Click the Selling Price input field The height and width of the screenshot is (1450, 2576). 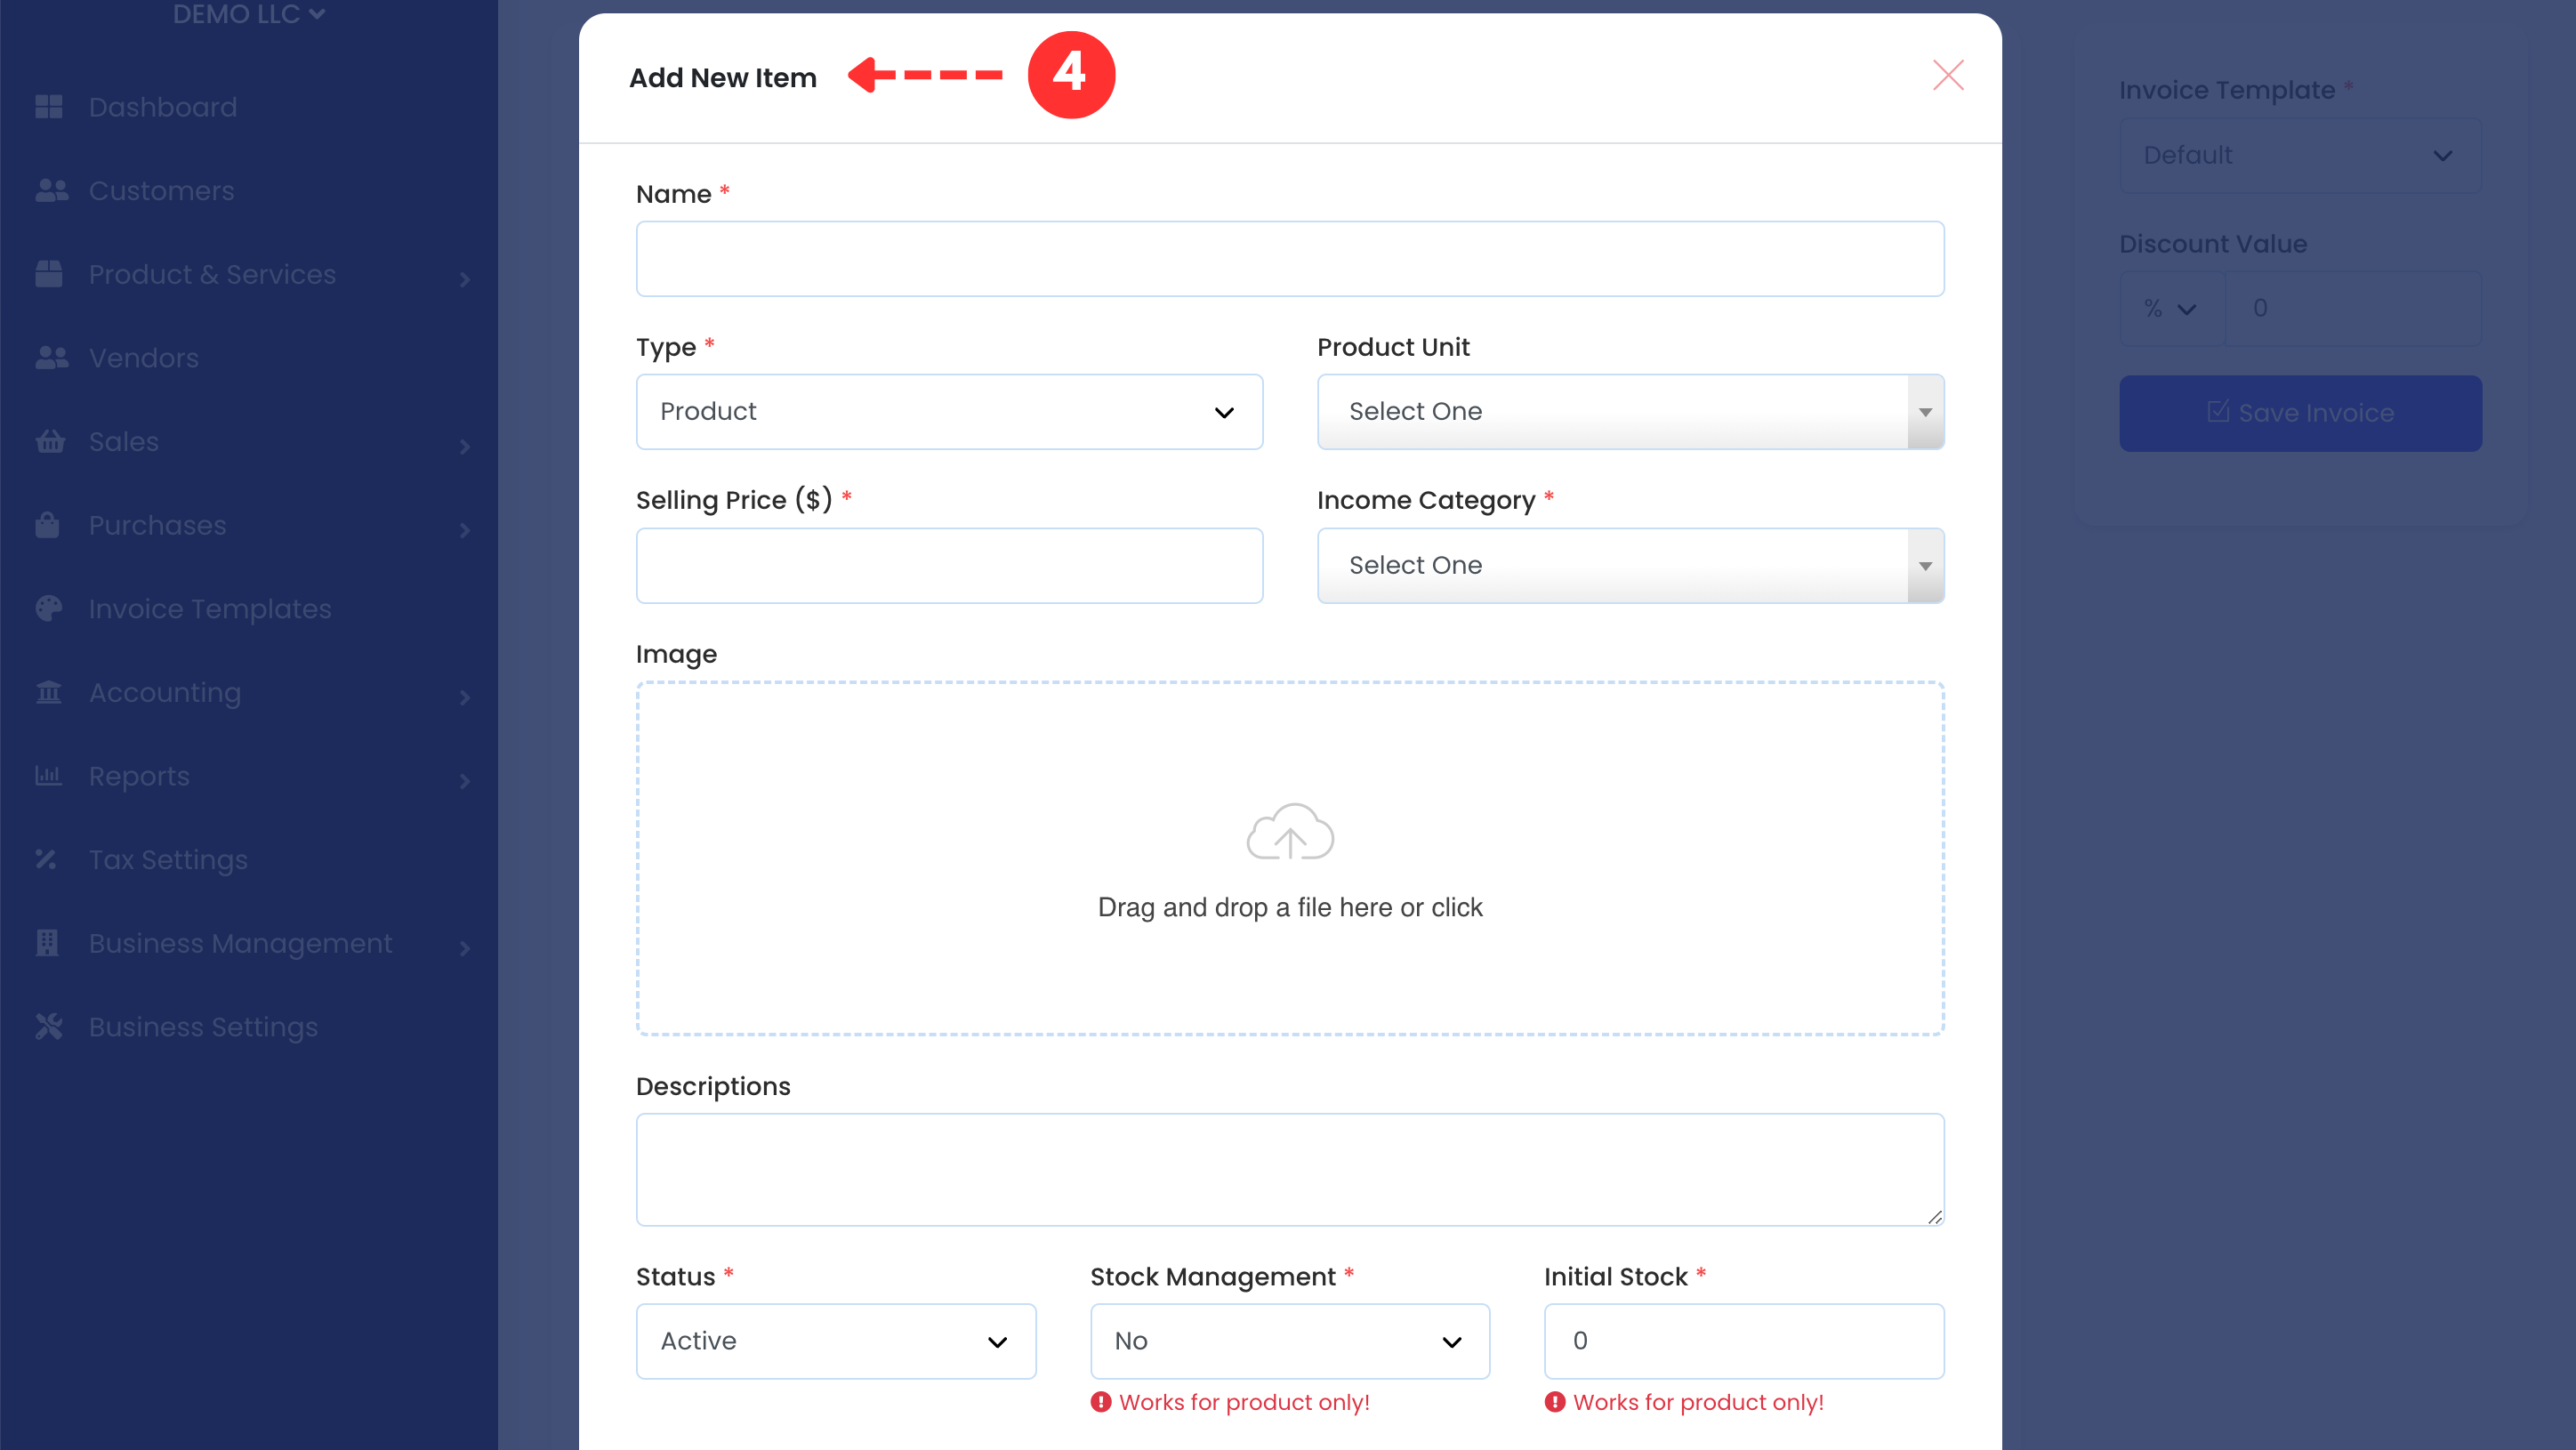pos(949,566)
